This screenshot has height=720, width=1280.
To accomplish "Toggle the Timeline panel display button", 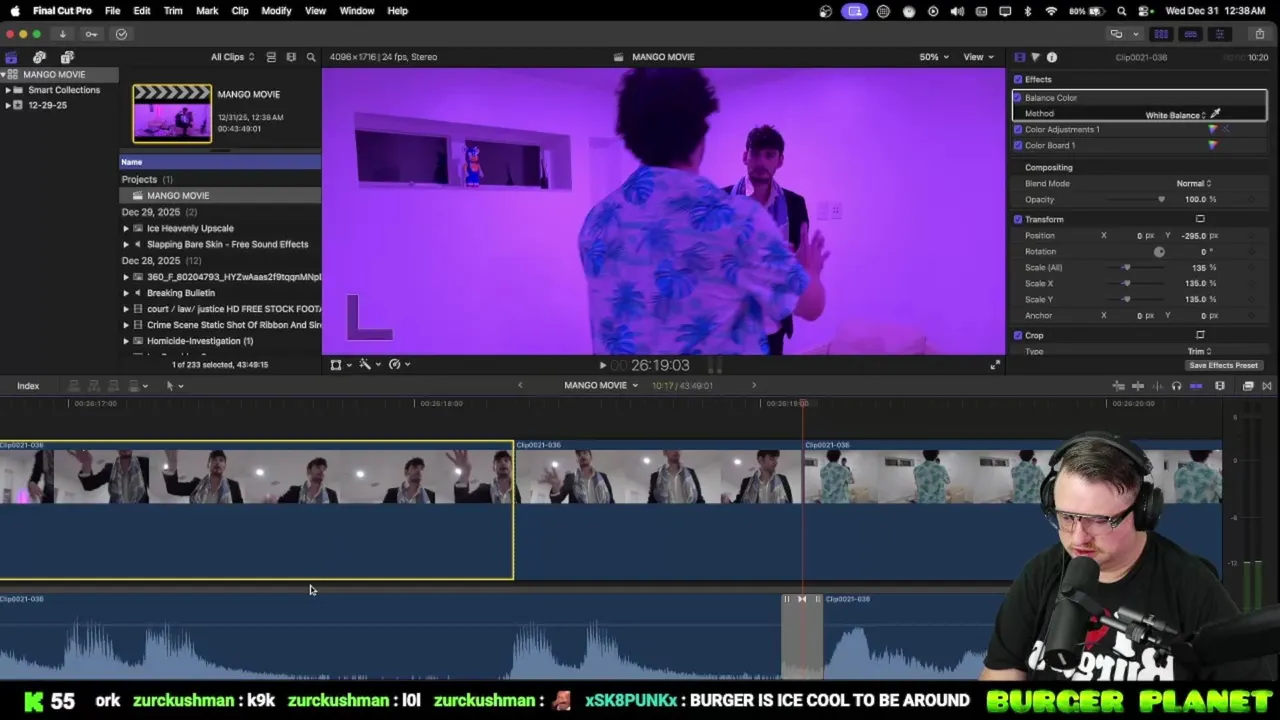I will coord(1190,34).
